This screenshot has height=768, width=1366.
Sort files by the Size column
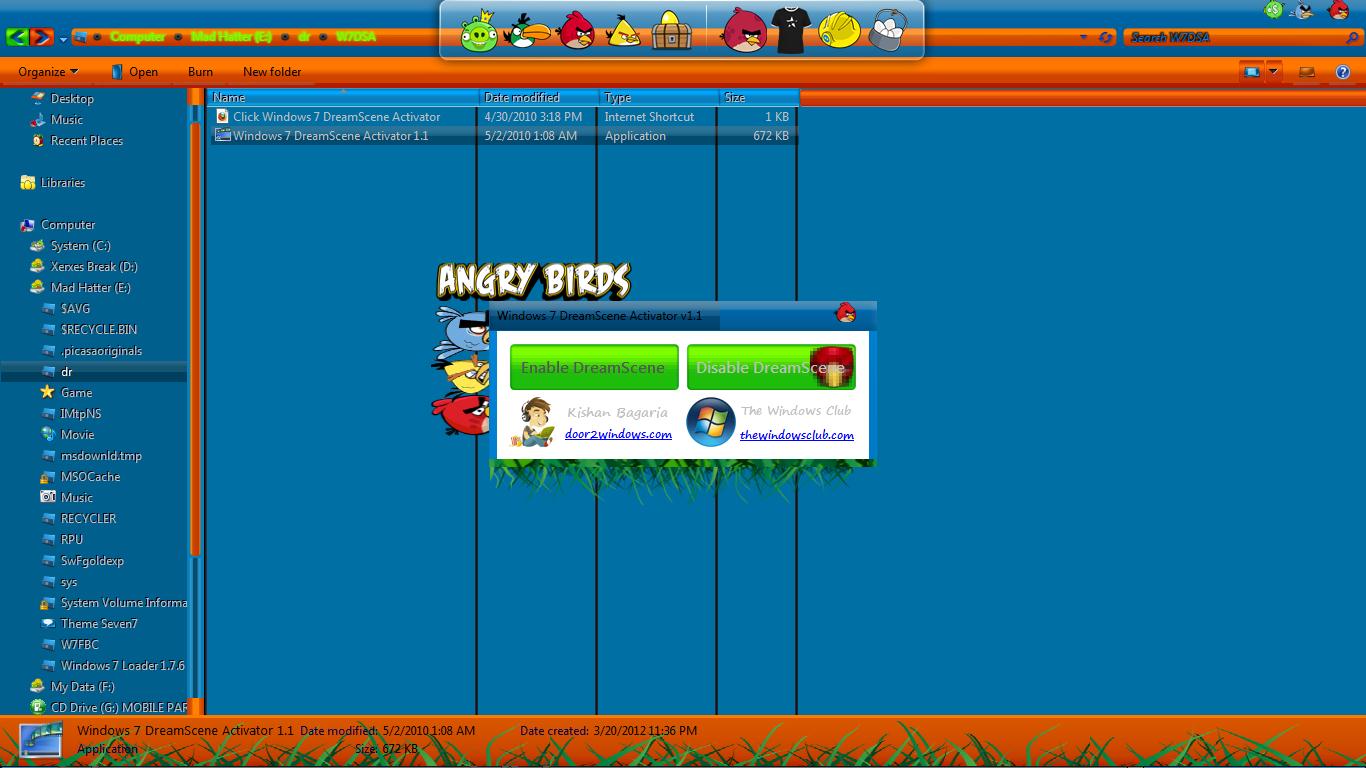pos(760,97)
